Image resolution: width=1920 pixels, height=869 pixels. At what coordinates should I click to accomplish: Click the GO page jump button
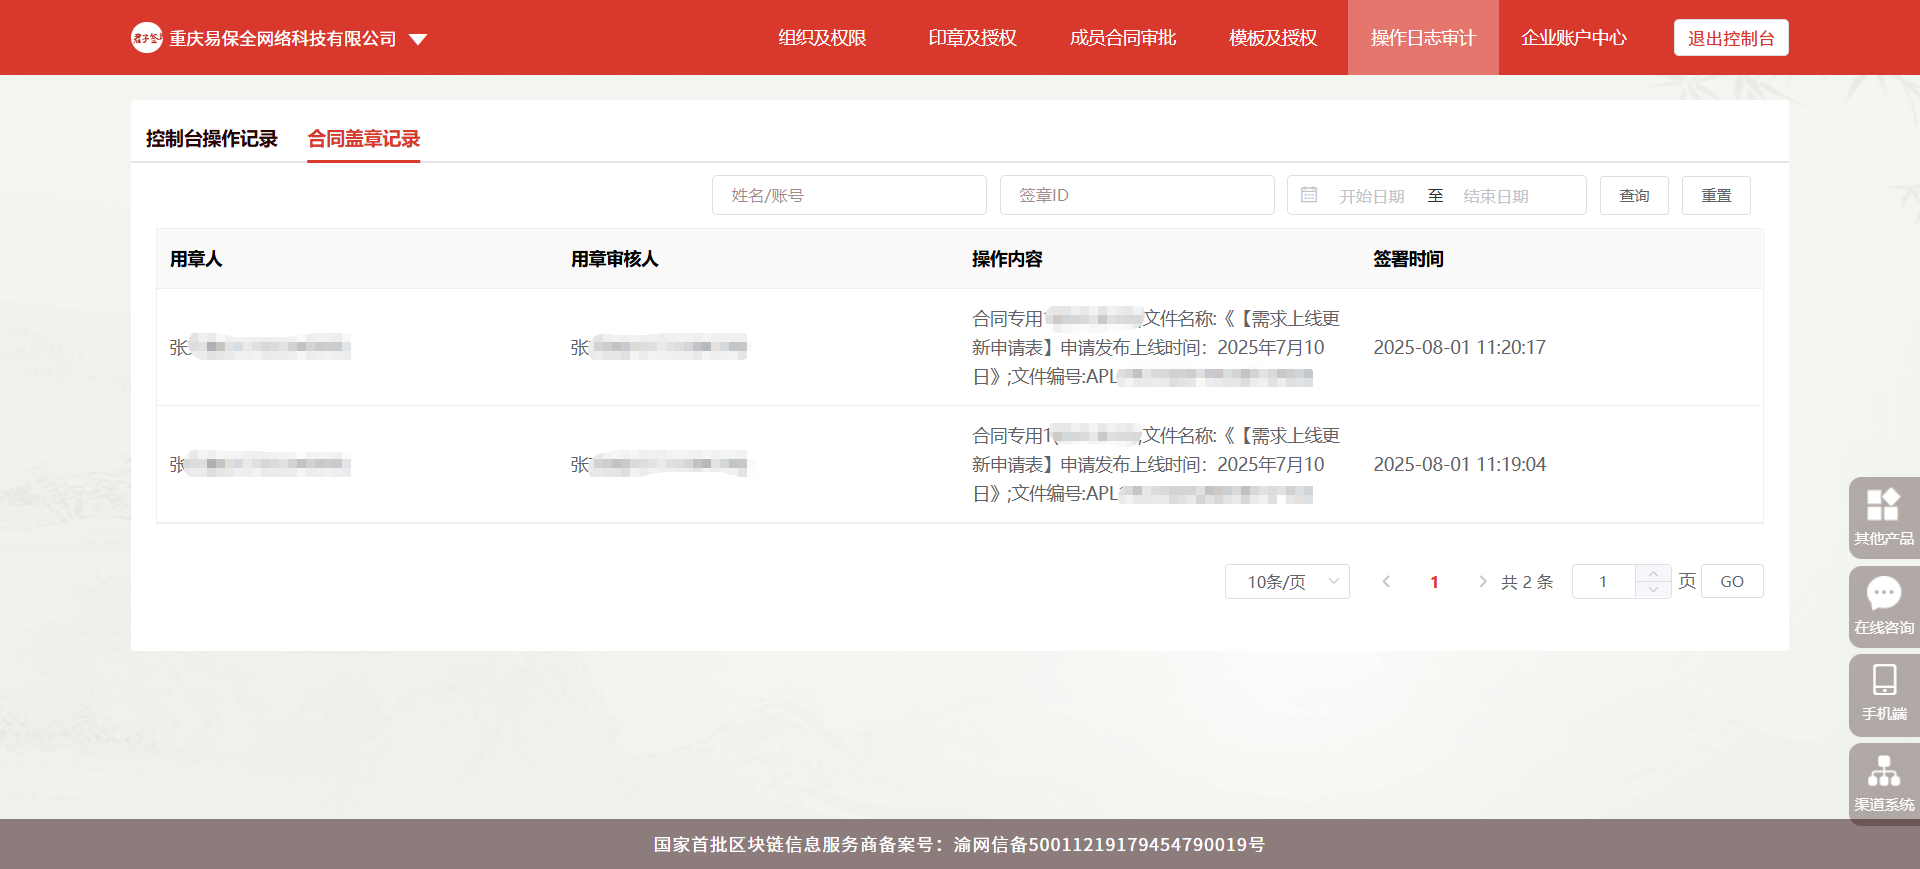click(1732, 582)
